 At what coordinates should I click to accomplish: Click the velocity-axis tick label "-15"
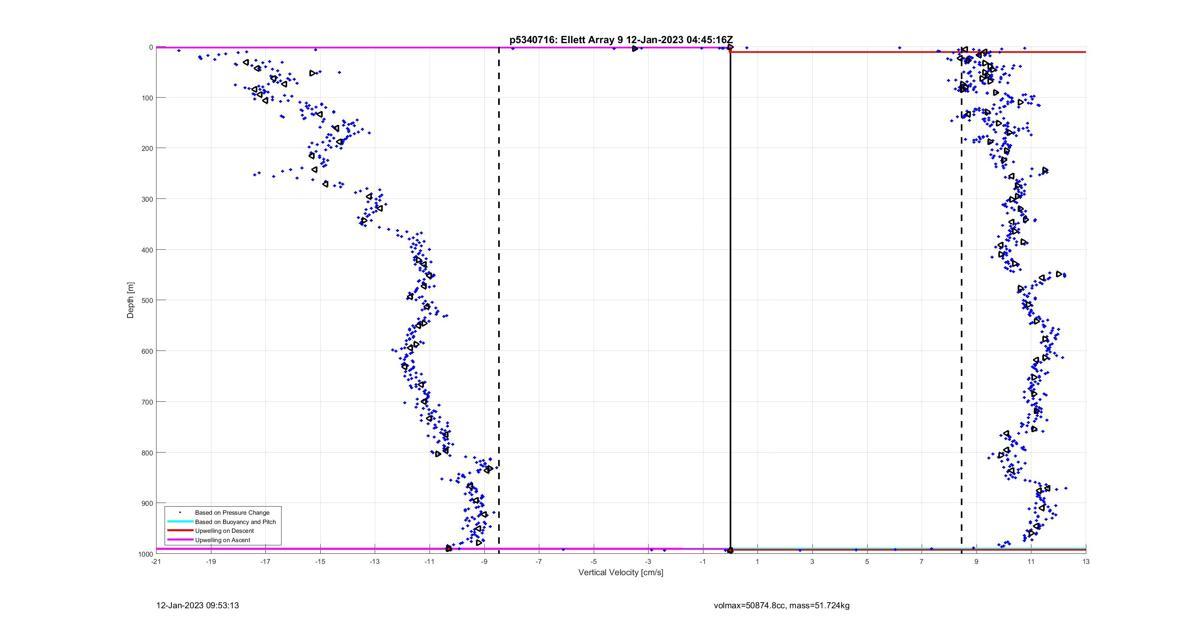click(320, 561)
